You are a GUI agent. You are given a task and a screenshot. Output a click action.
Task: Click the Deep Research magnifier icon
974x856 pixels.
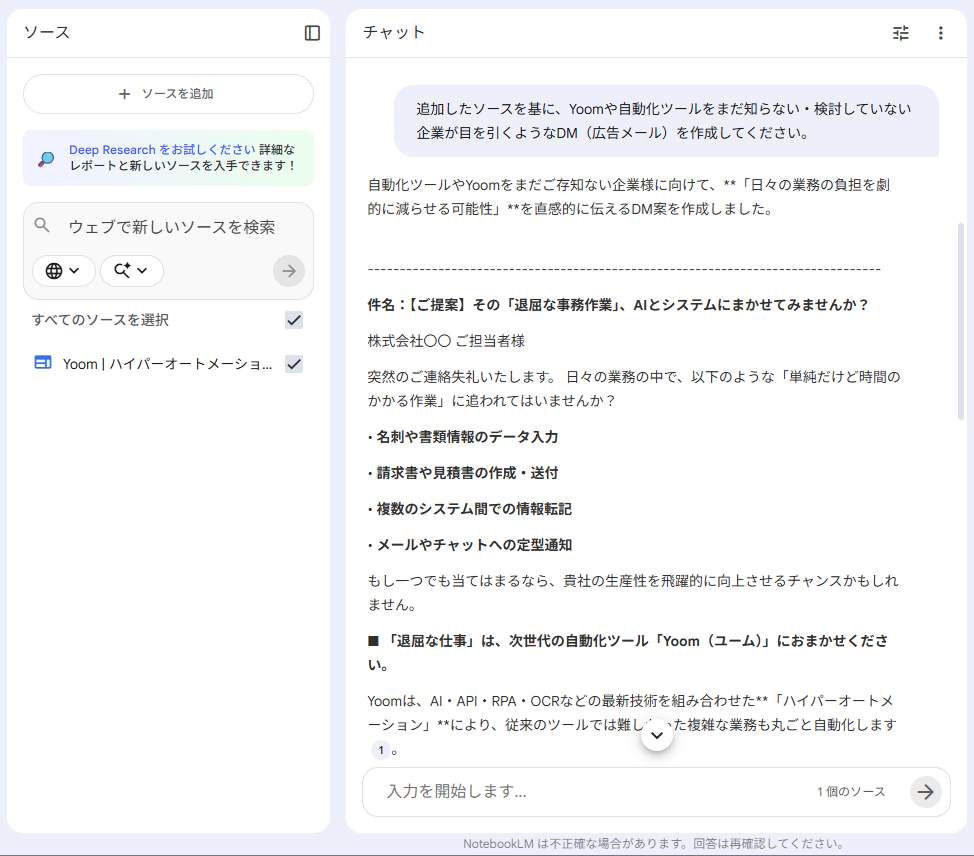tap(46, 158)
